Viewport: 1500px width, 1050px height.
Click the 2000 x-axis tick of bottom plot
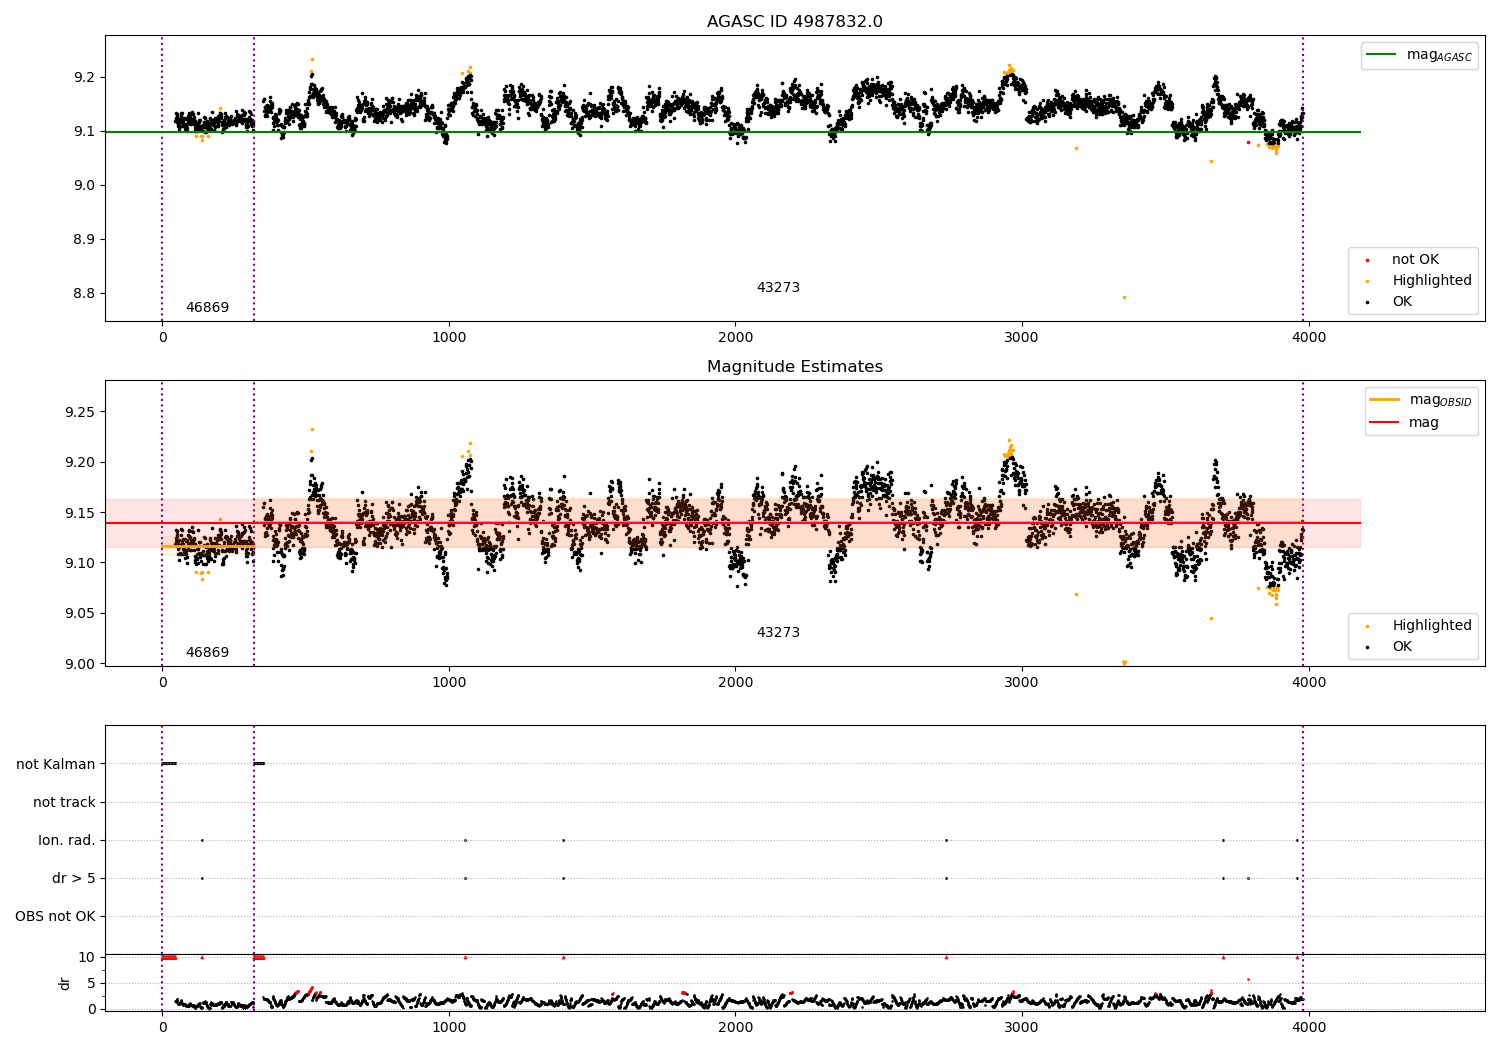[x=736, y=1027]
